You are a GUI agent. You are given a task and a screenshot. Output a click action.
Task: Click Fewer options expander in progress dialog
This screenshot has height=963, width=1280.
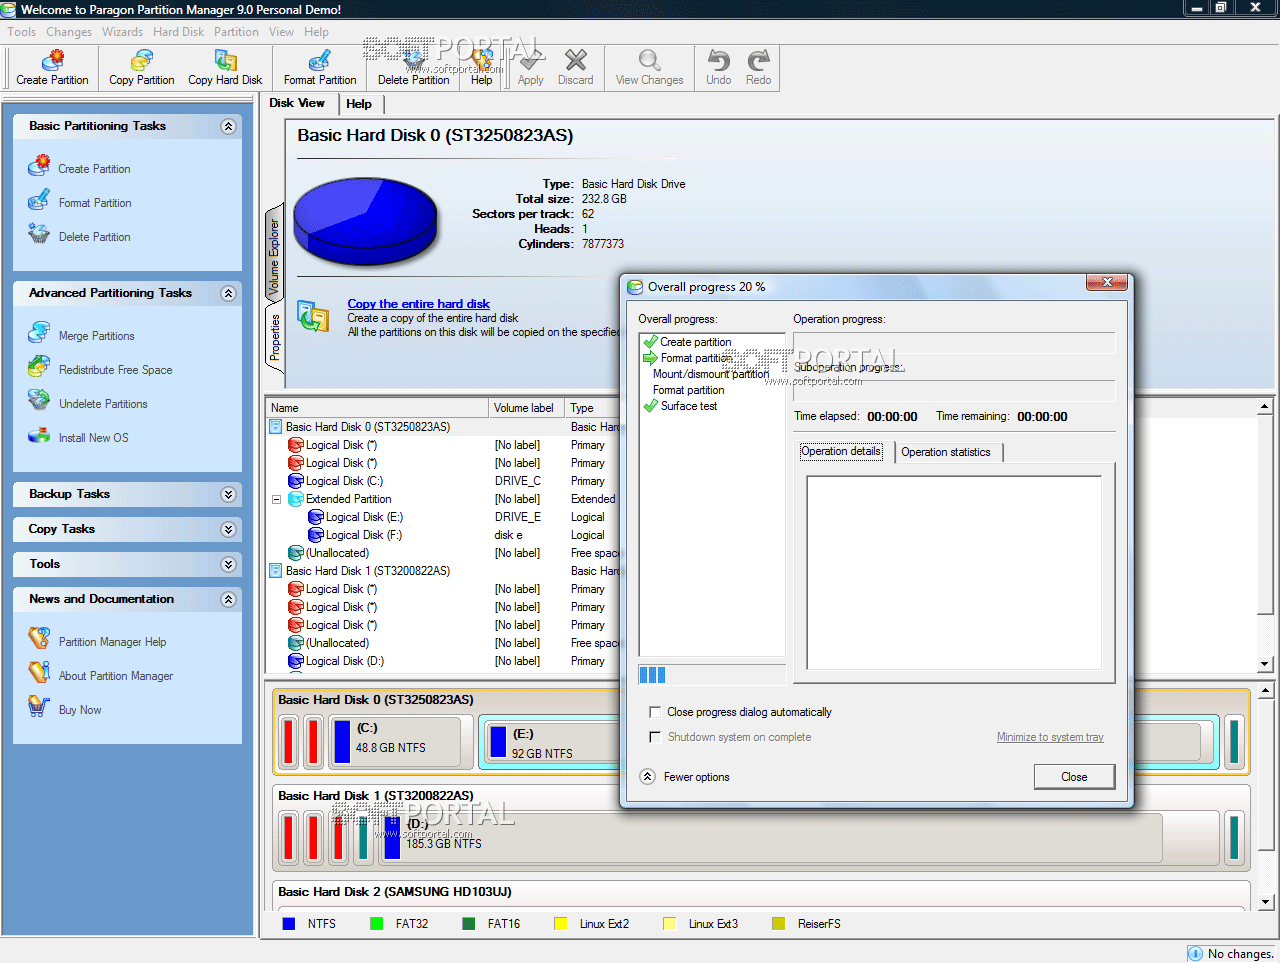(648, 777)
